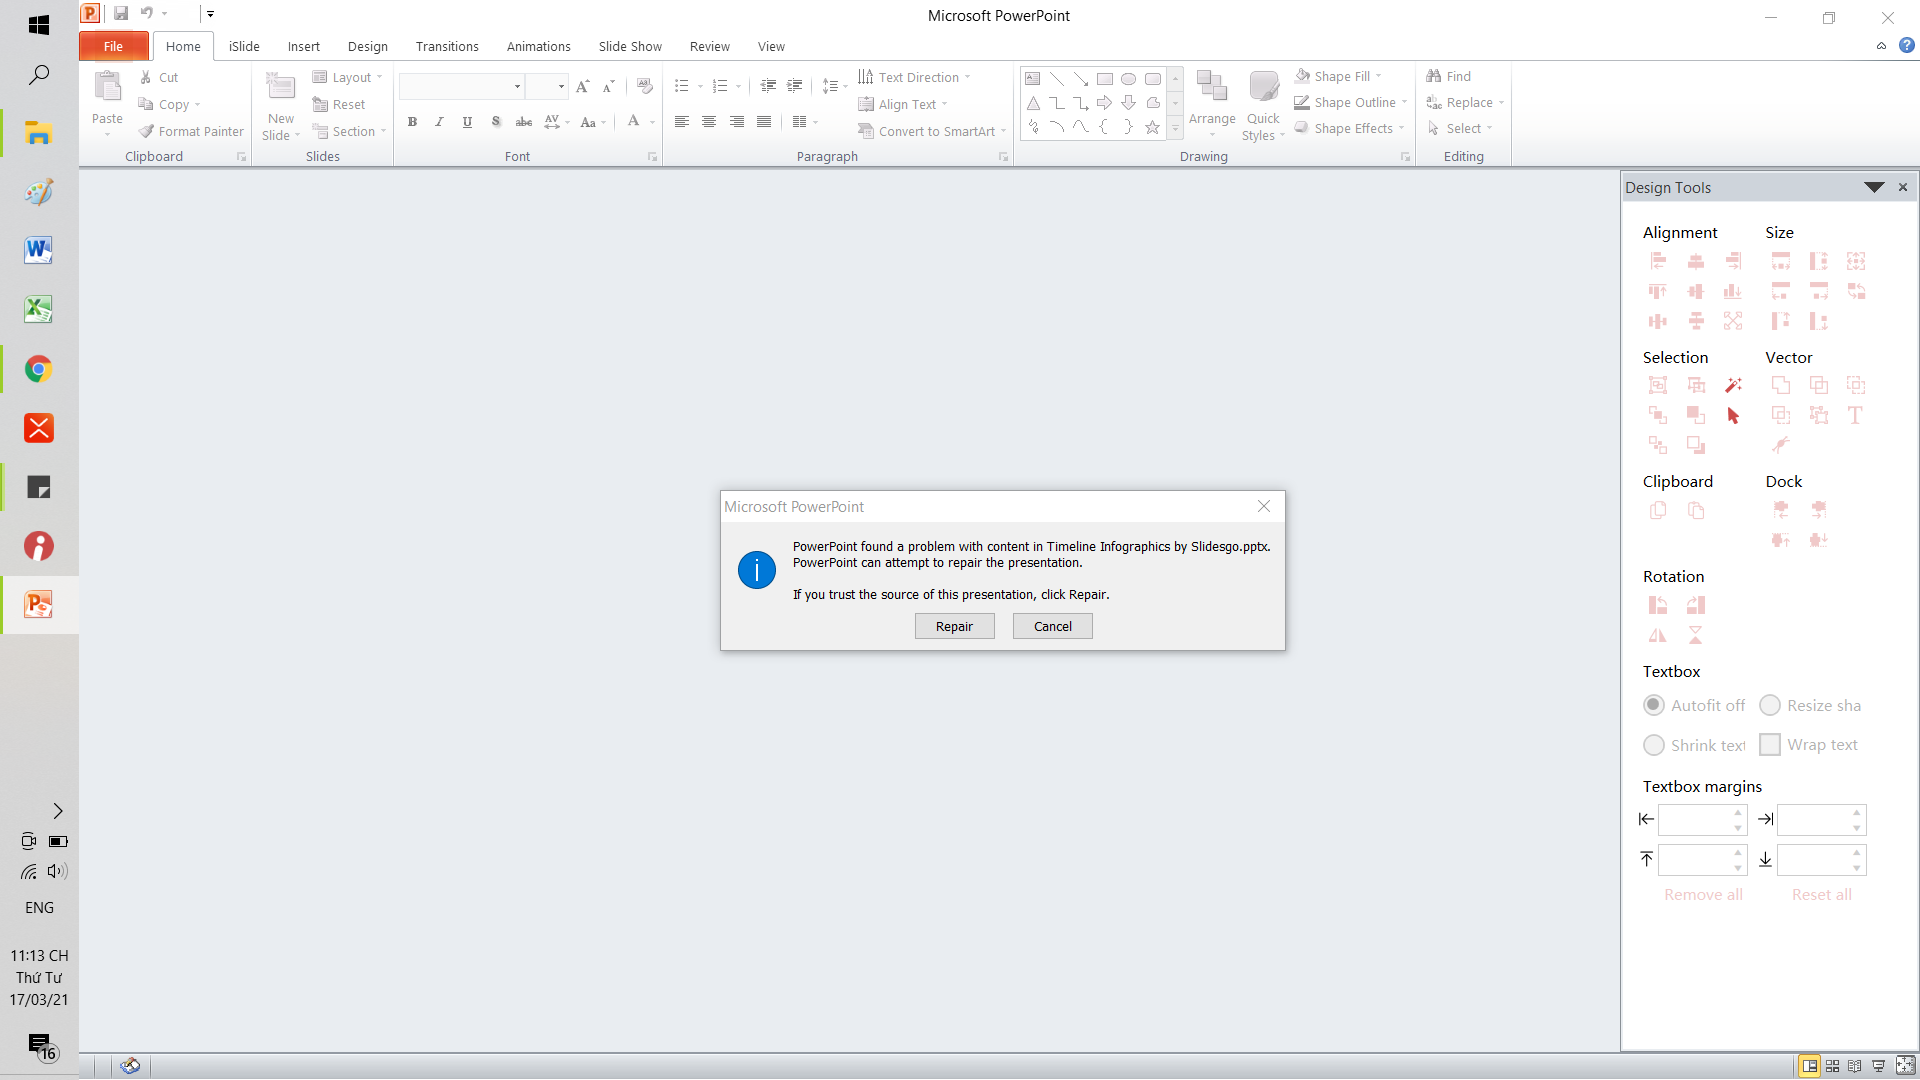Click the font color A swatch
Image resolution: width=1920 pixels, height=1080 pixels.
633,121
